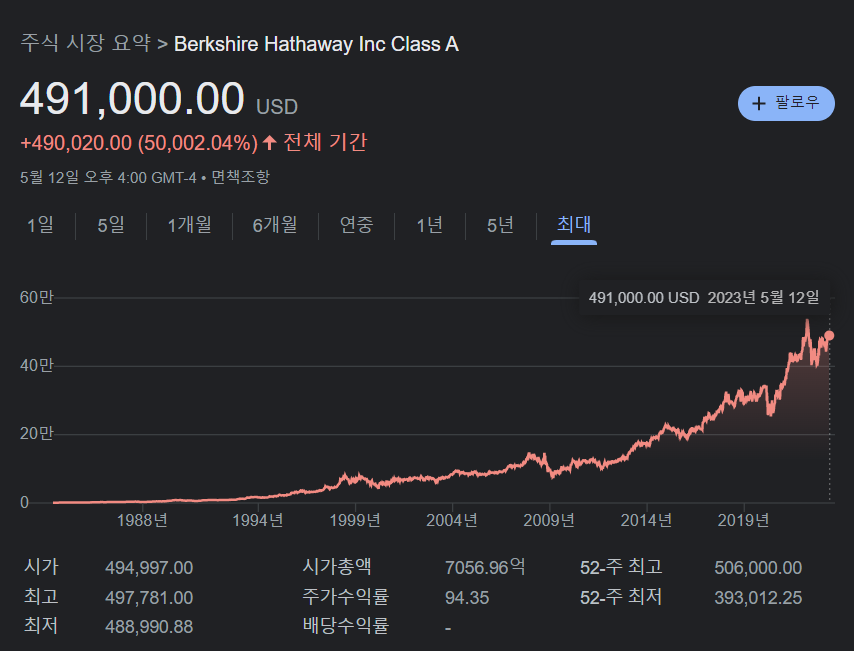Switch to the 6개월 chart tab

pyautogui.click(x=275, y=224)
